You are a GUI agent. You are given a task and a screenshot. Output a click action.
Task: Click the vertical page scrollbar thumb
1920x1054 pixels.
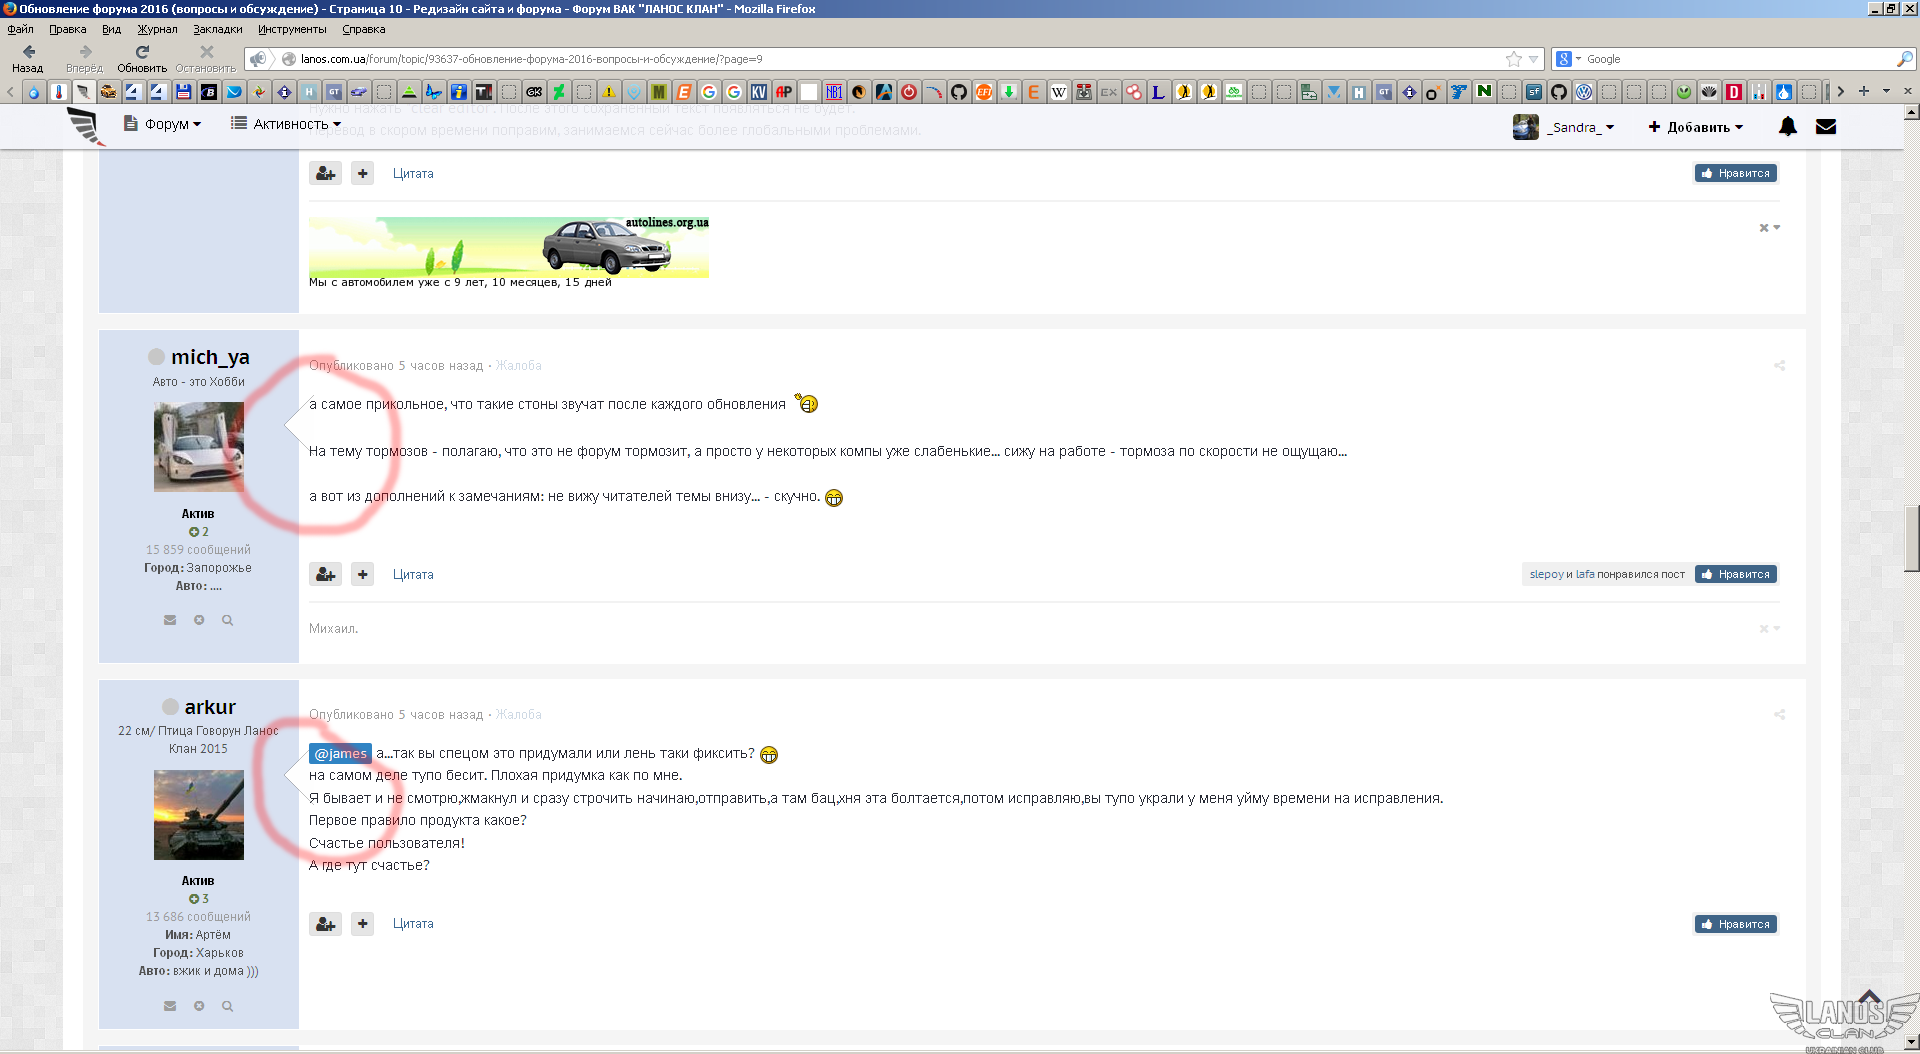[1911, 538]
